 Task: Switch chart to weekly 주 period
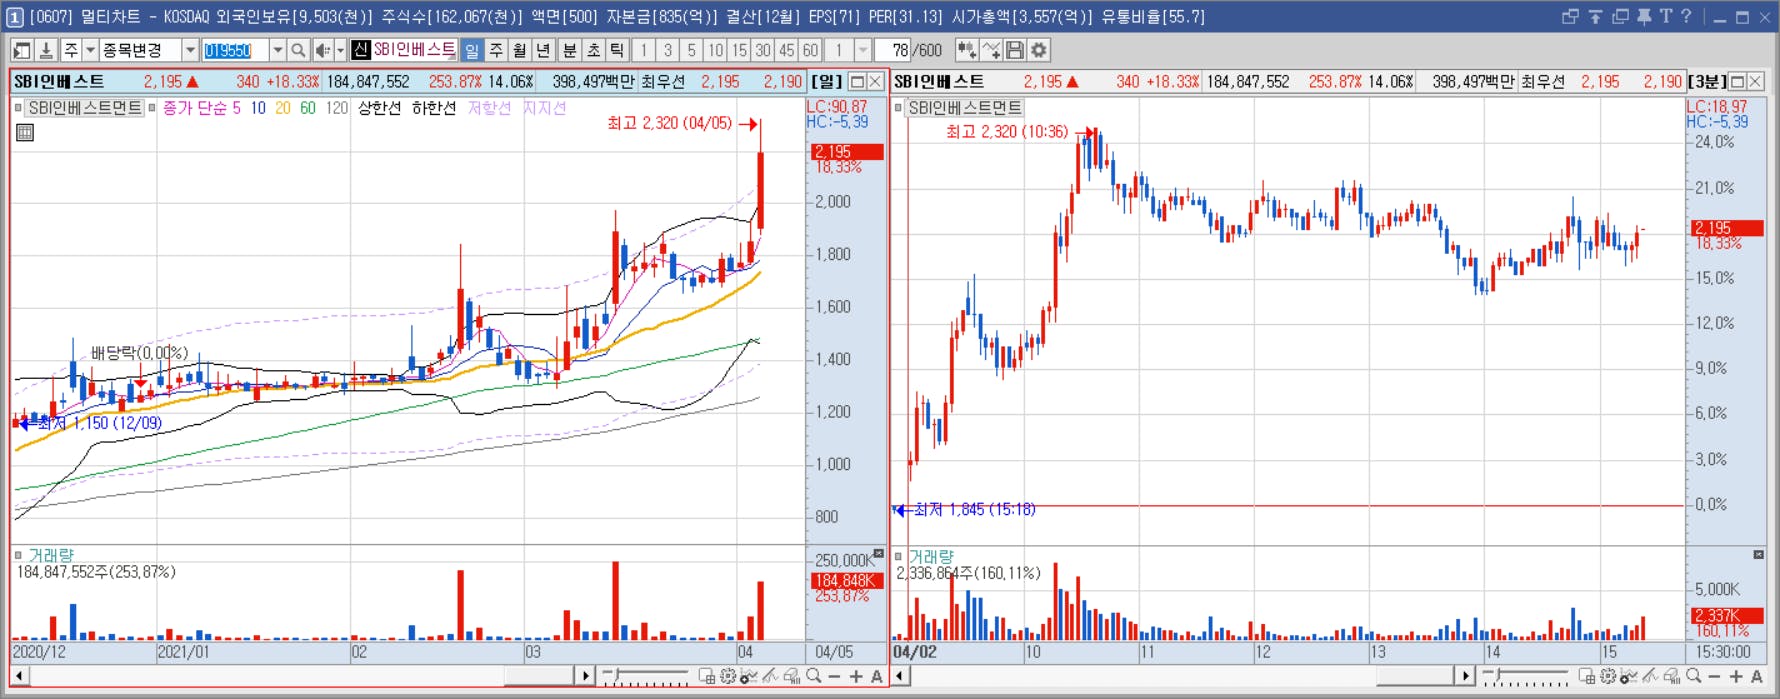496,50
